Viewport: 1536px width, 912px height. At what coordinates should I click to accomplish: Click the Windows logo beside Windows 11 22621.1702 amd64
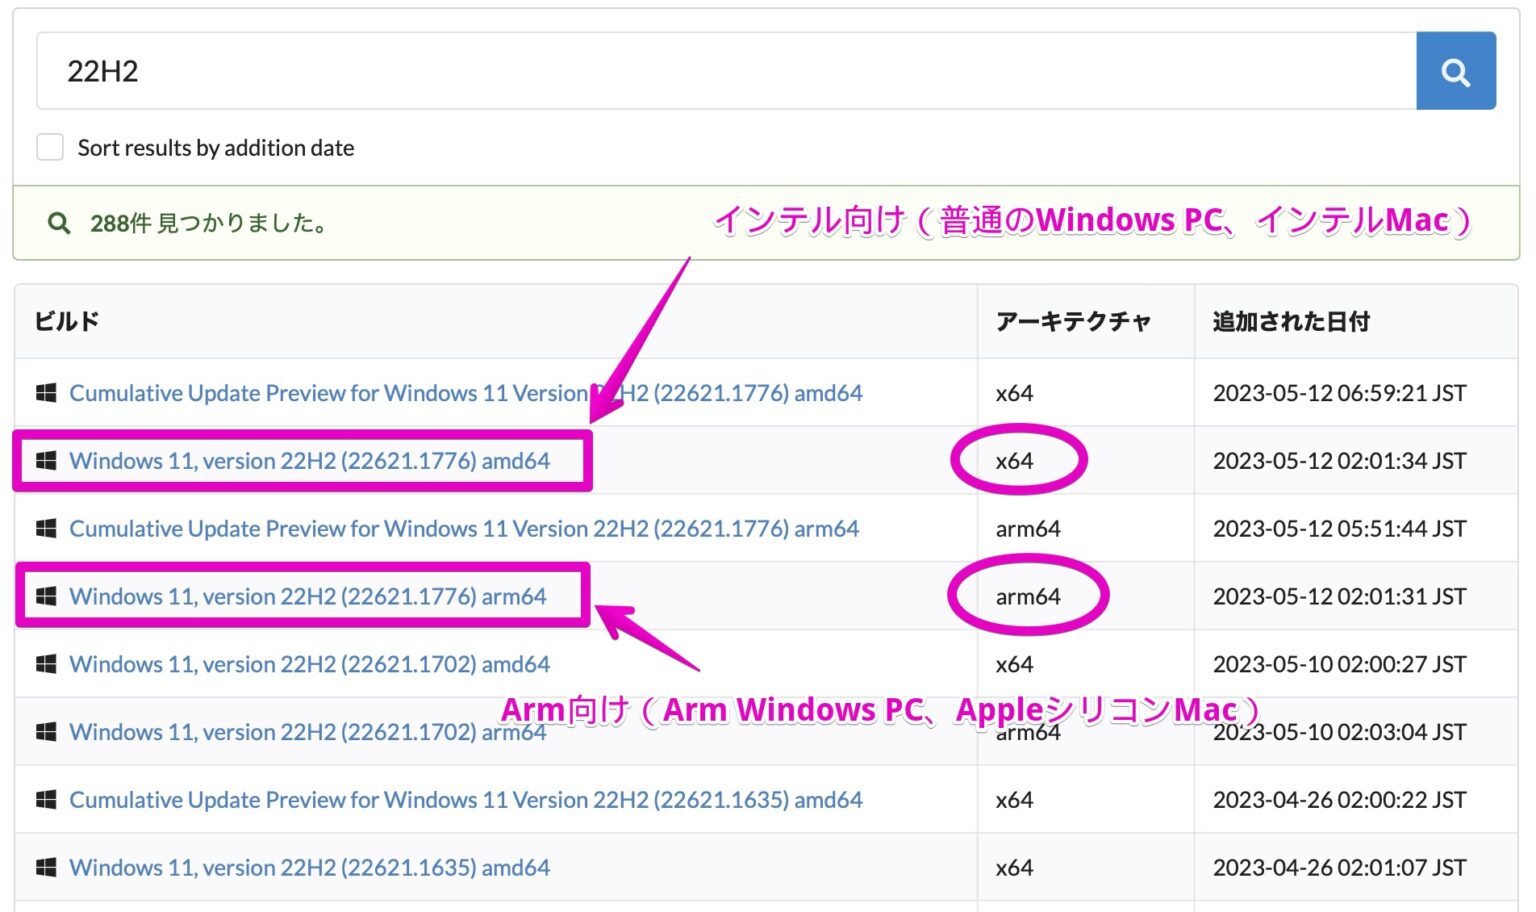click(x=45, y=663)
